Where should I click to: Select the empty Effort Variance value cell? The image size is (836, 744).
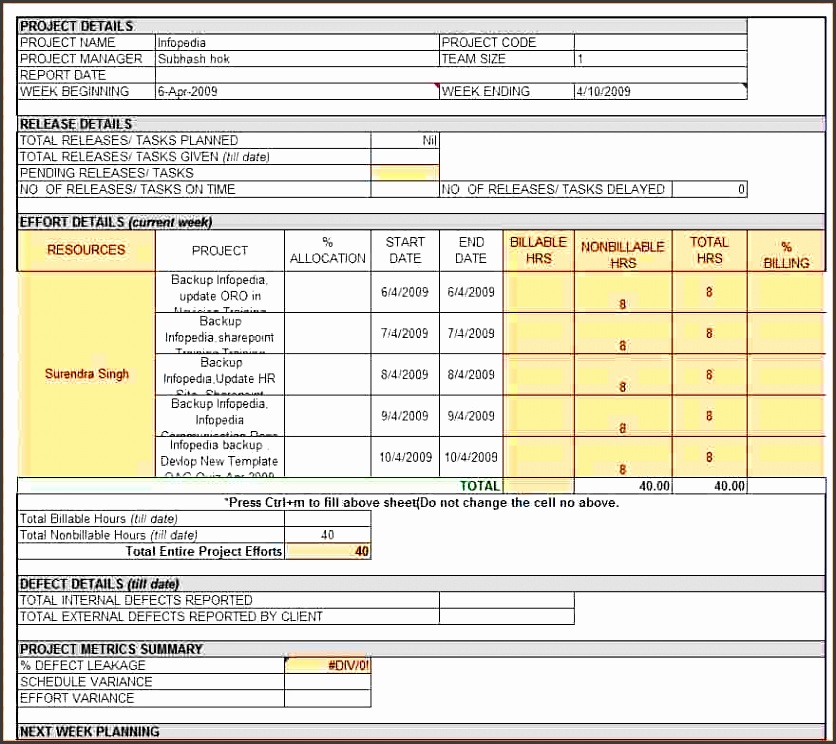328,698
